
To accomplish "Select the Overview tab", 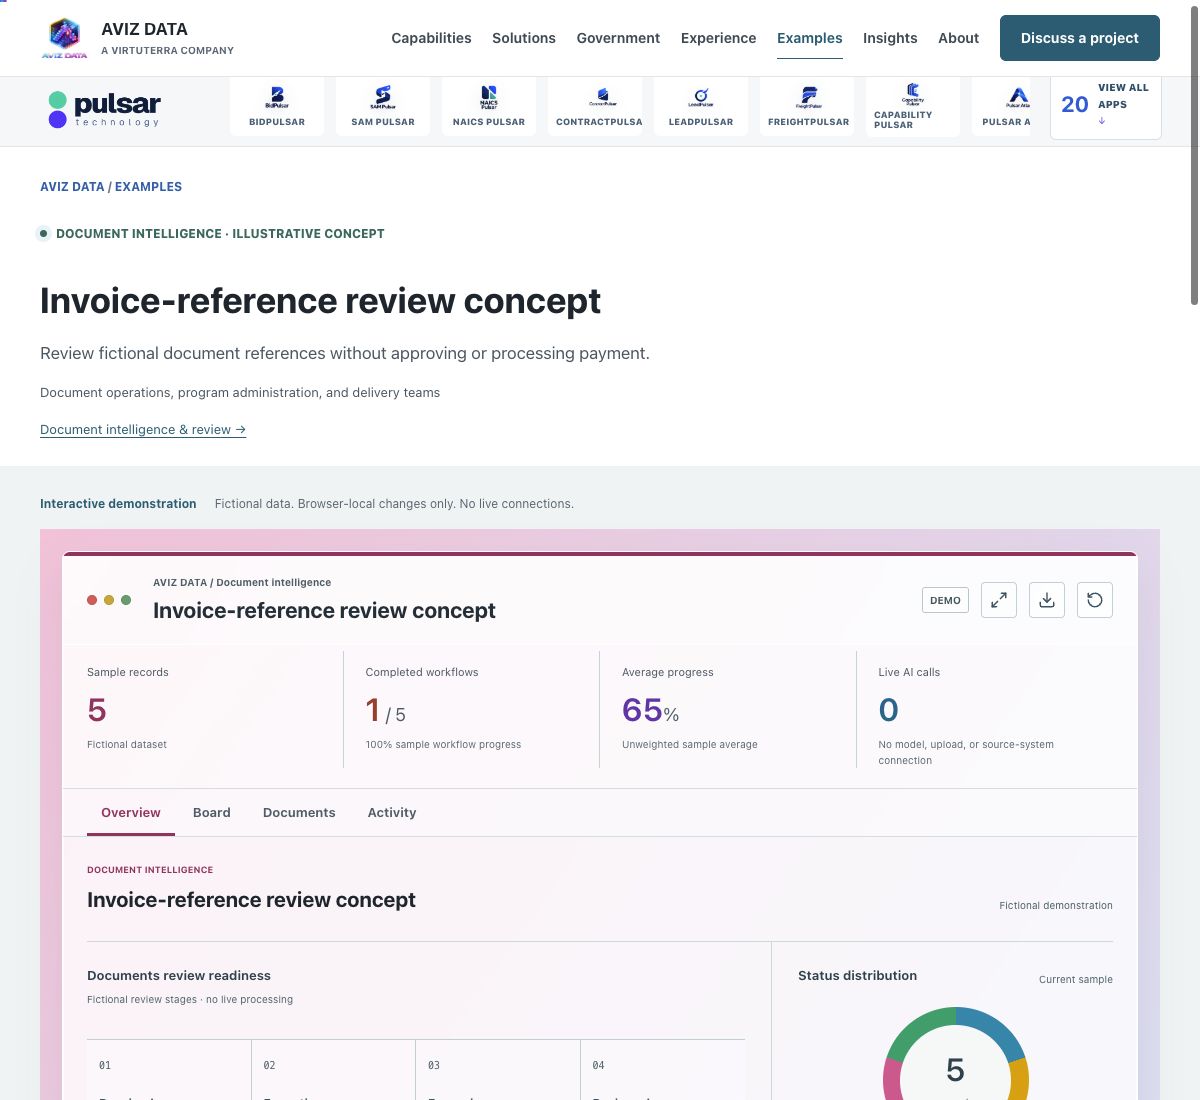I will (131, 813).
